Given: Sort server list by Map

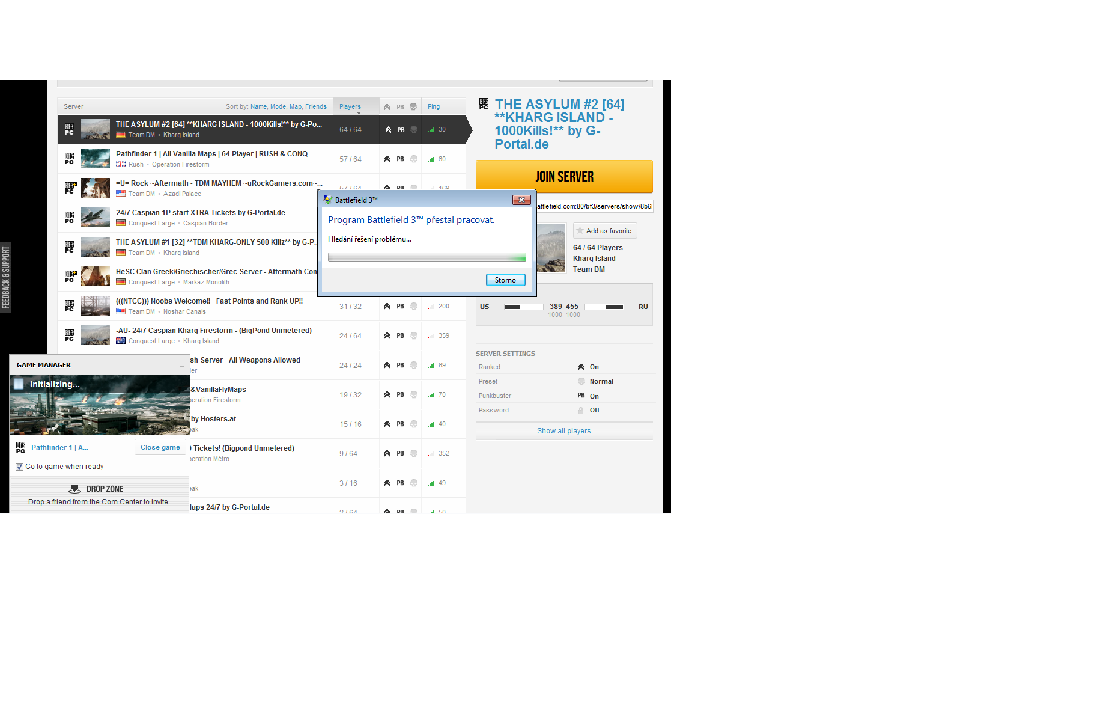Looking at the screenshot, I should [296, 107].
